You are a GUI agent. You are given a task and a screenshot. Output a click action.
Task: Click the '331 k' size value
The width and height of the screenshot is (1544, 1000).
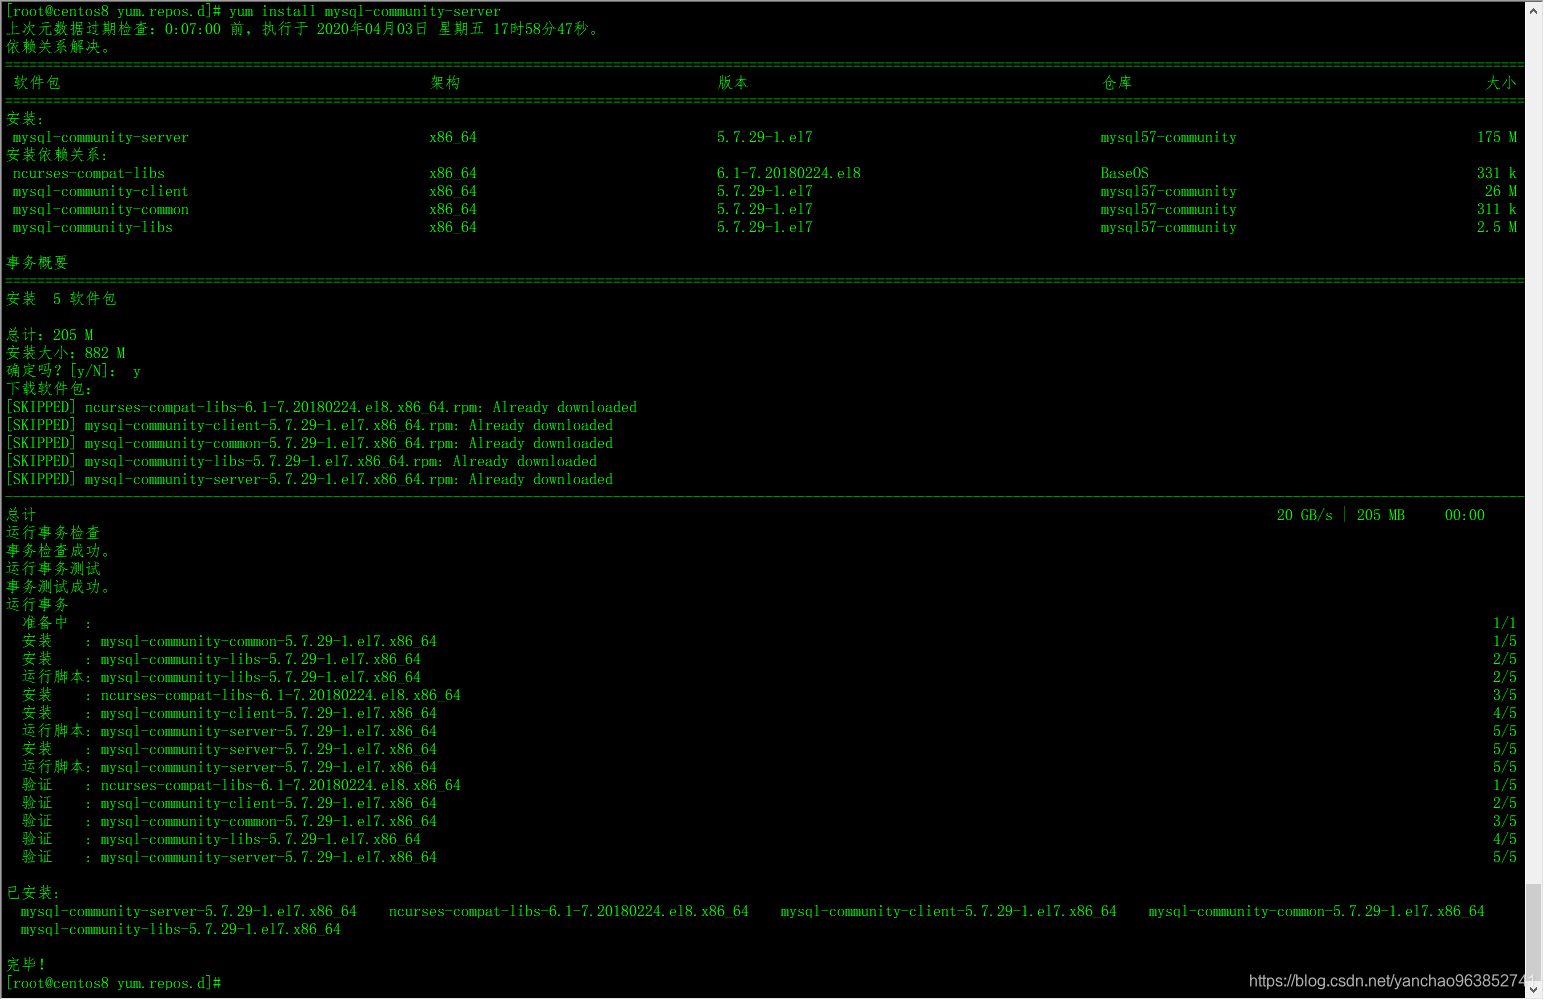pyautogui.click(x=1497, y=173)
